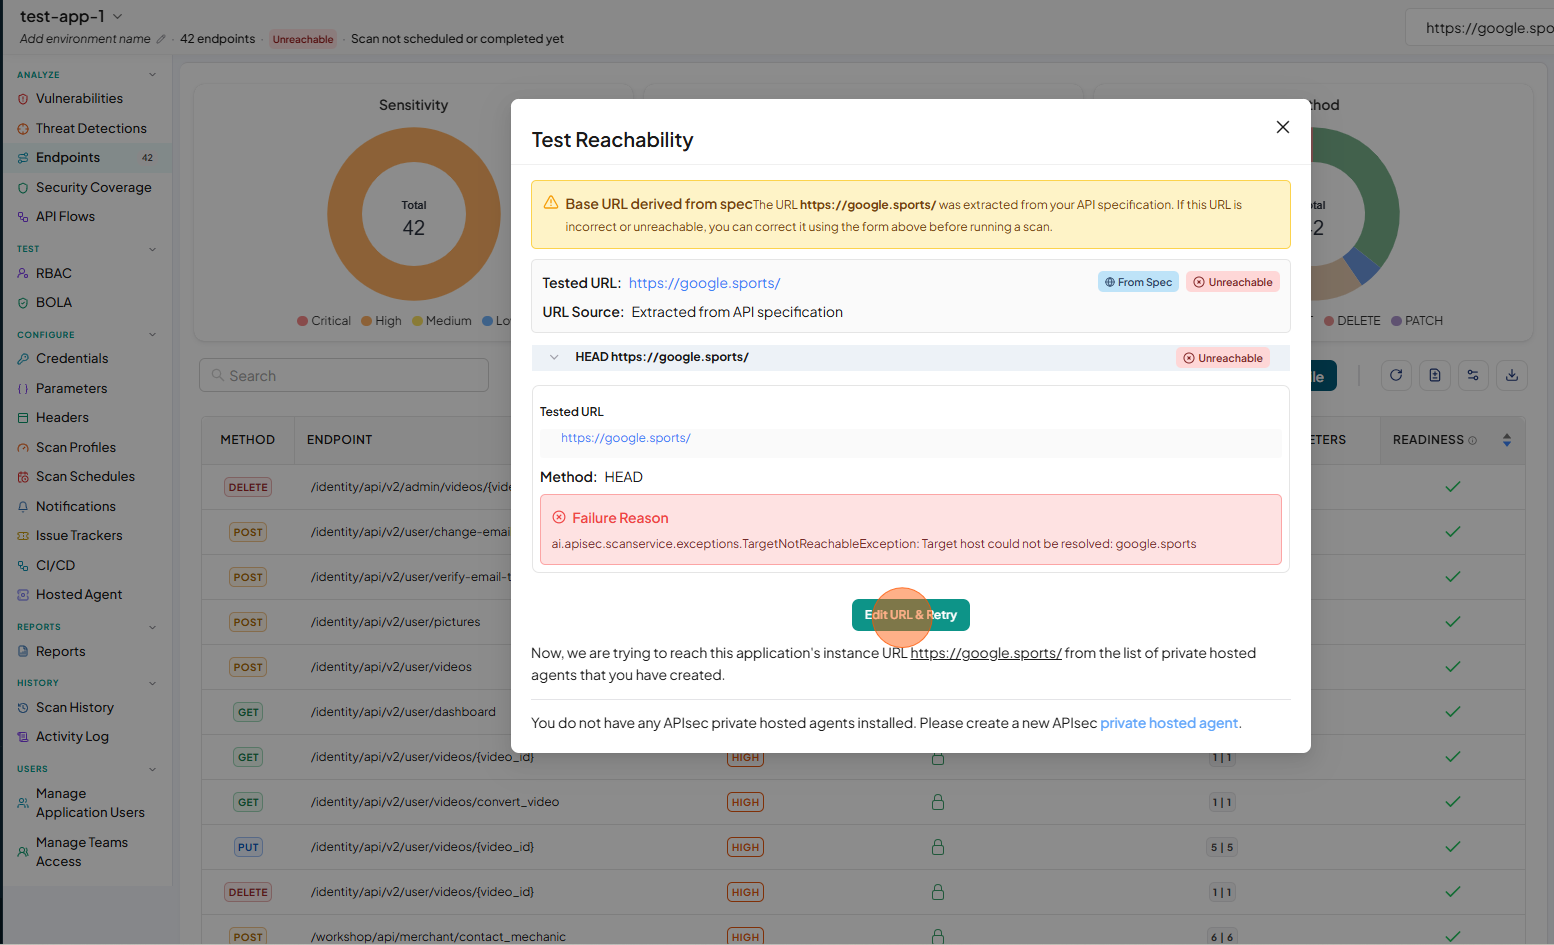Open the Tested URL https://google.sports/ link
1554x945 pixels.
point(704,283)
